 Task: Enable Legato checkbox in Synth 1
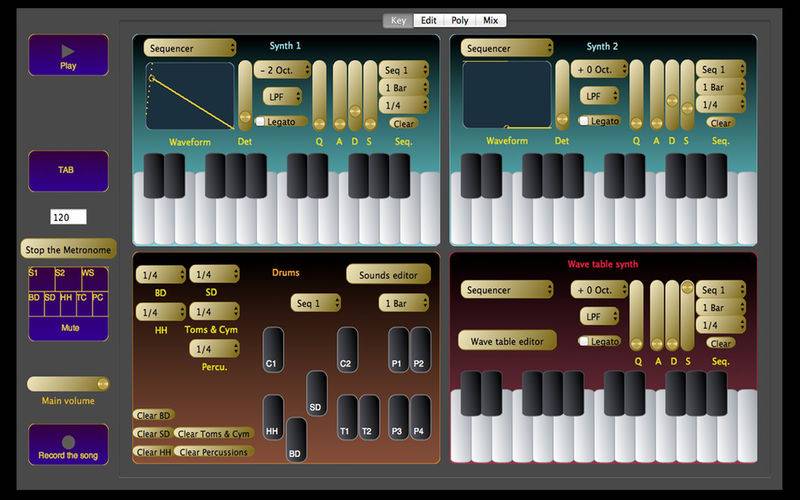(261, 121)
